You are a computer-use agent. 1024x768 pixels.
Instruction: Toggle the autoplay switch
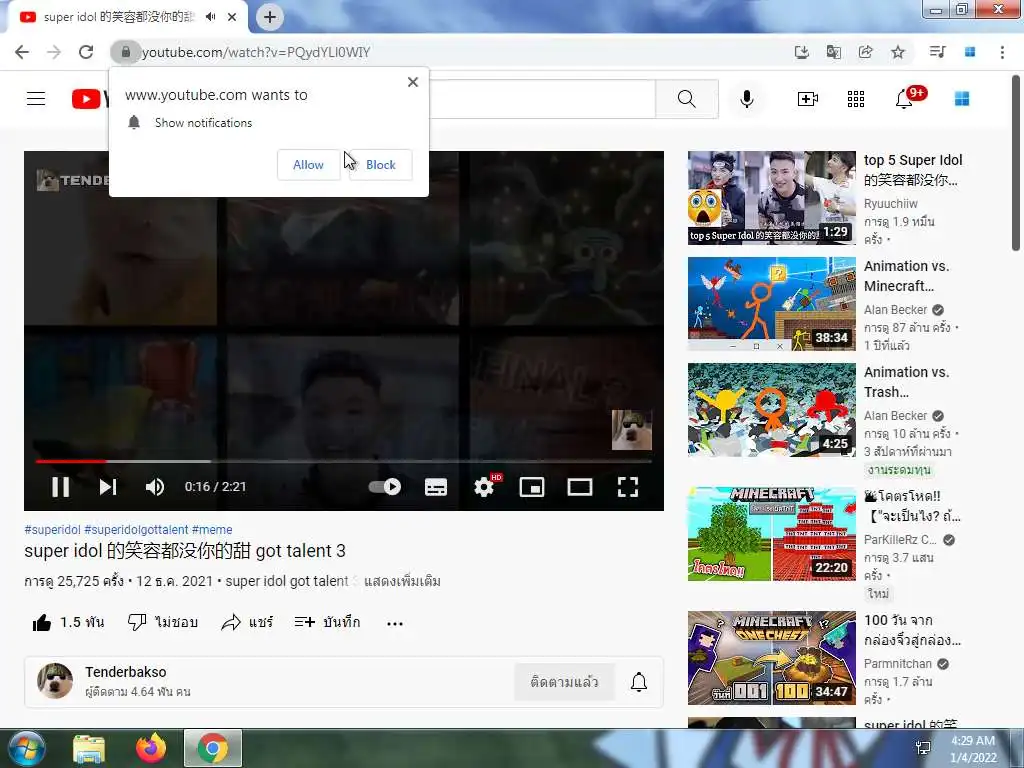pyautogui.click(x=385, y=487)
